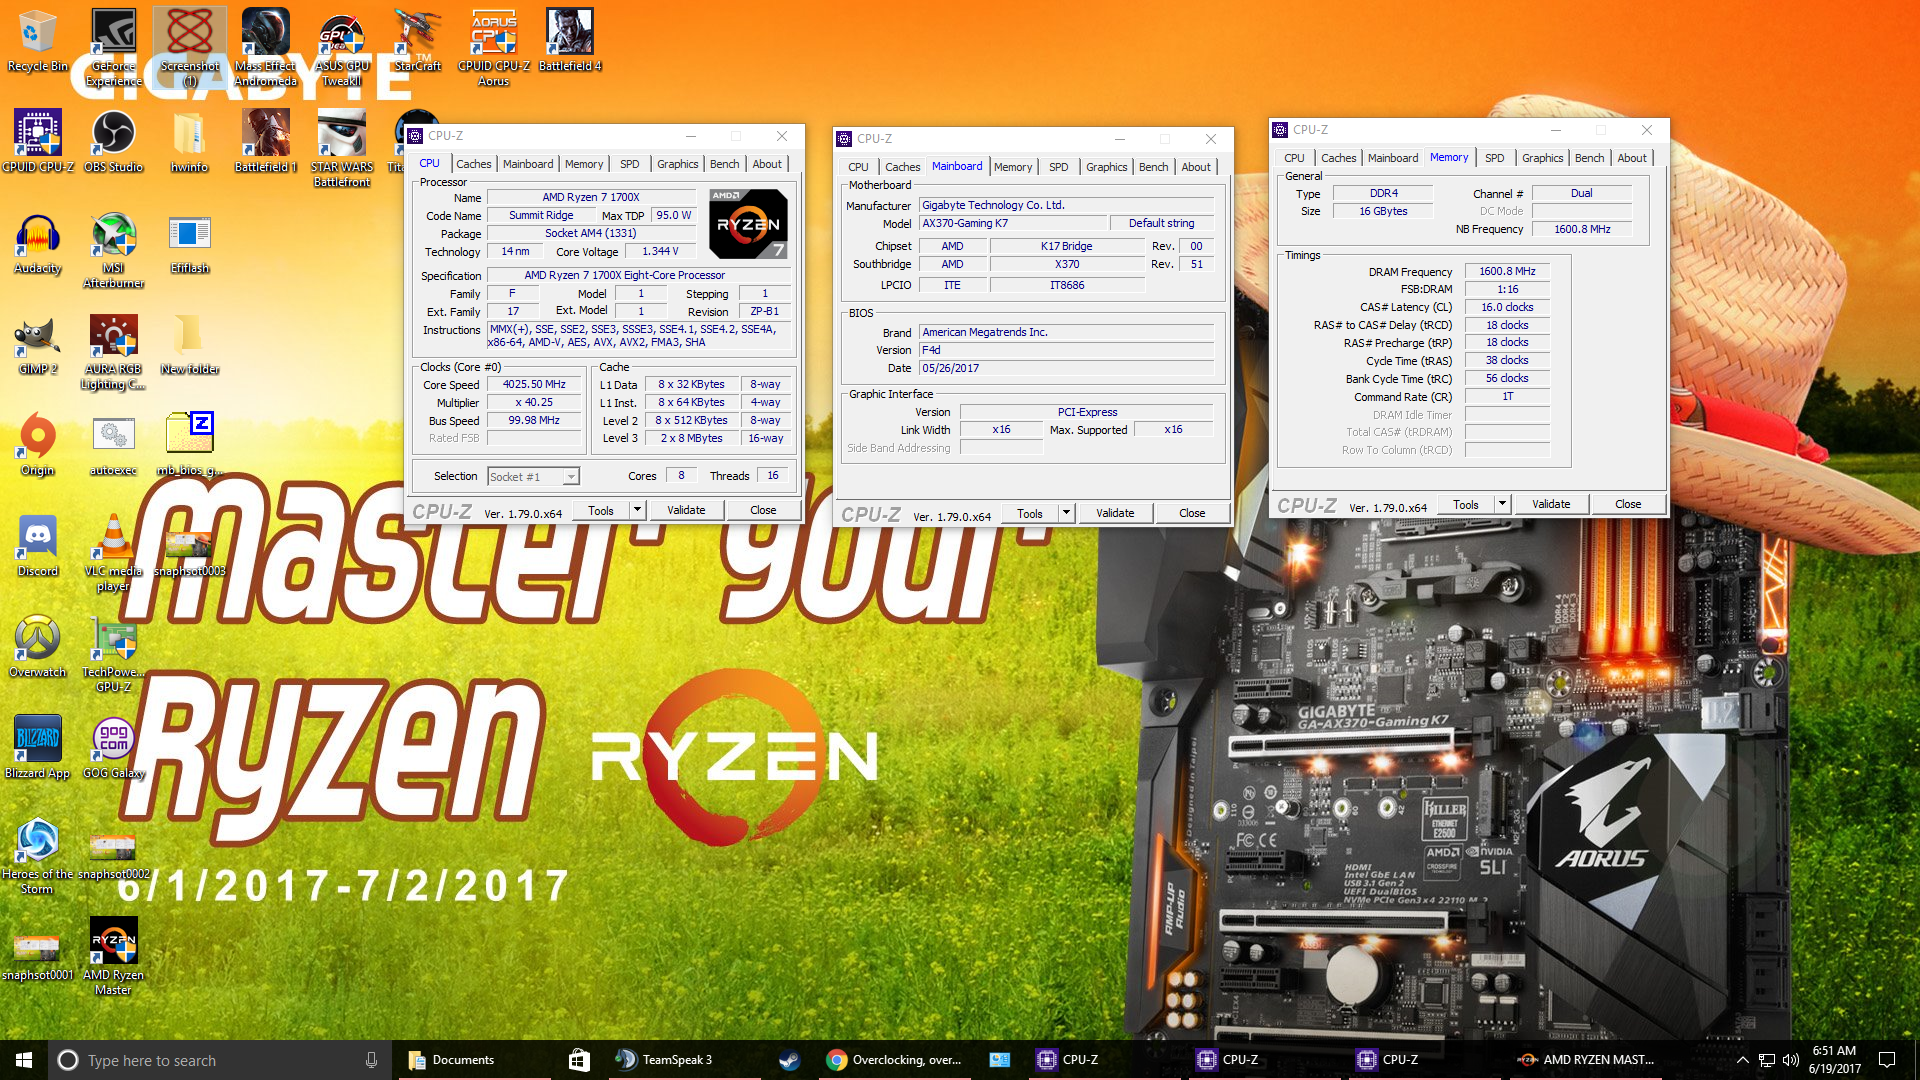Screen dimensions: 1920x1080
Task: Open AMD RYZEN MASTER taskbar item
Action: [x=1586, y=1060]
